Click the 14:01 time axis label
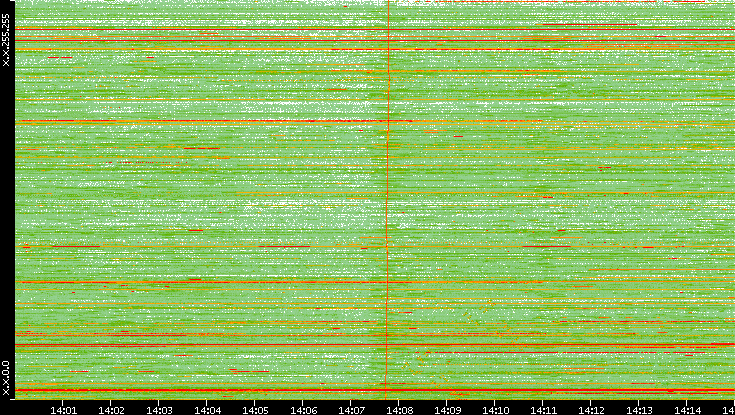 [63, 411]
